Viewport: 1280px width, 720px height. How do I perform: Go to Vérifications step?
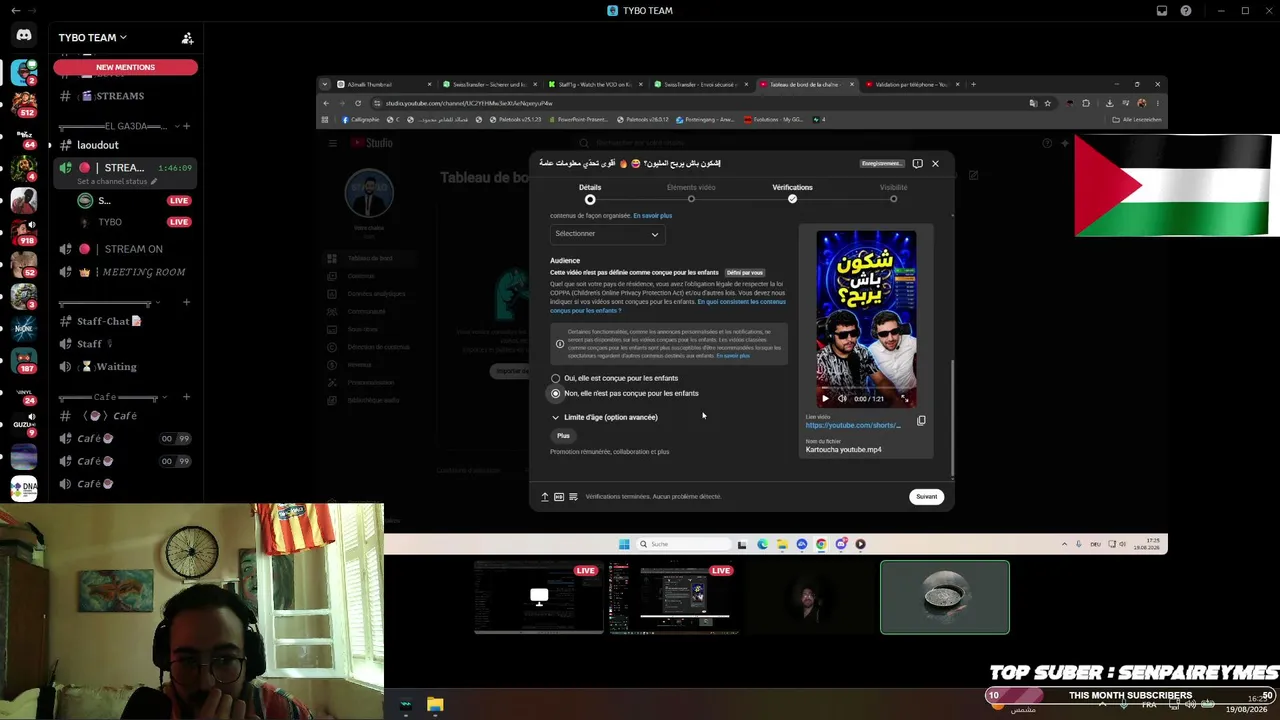point(792,193)
